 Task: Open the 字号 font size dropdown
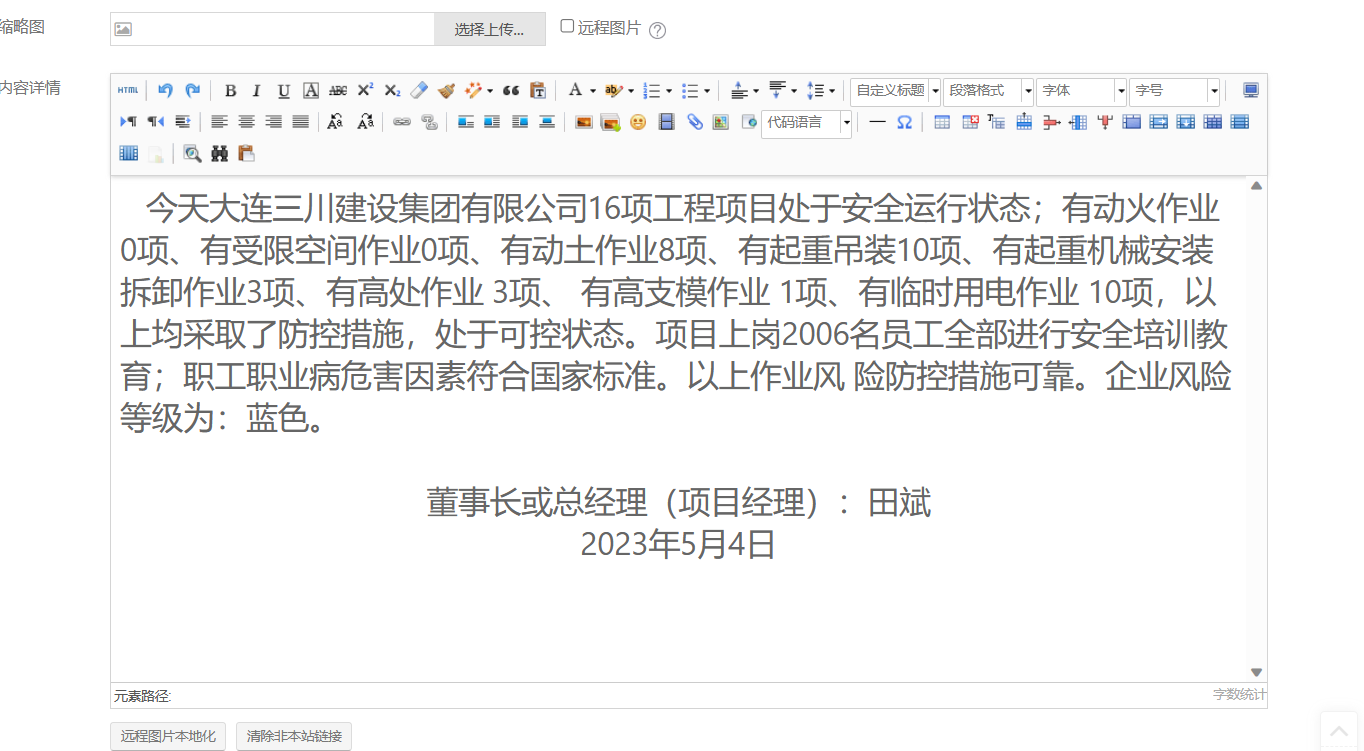tap(1175, 91)
